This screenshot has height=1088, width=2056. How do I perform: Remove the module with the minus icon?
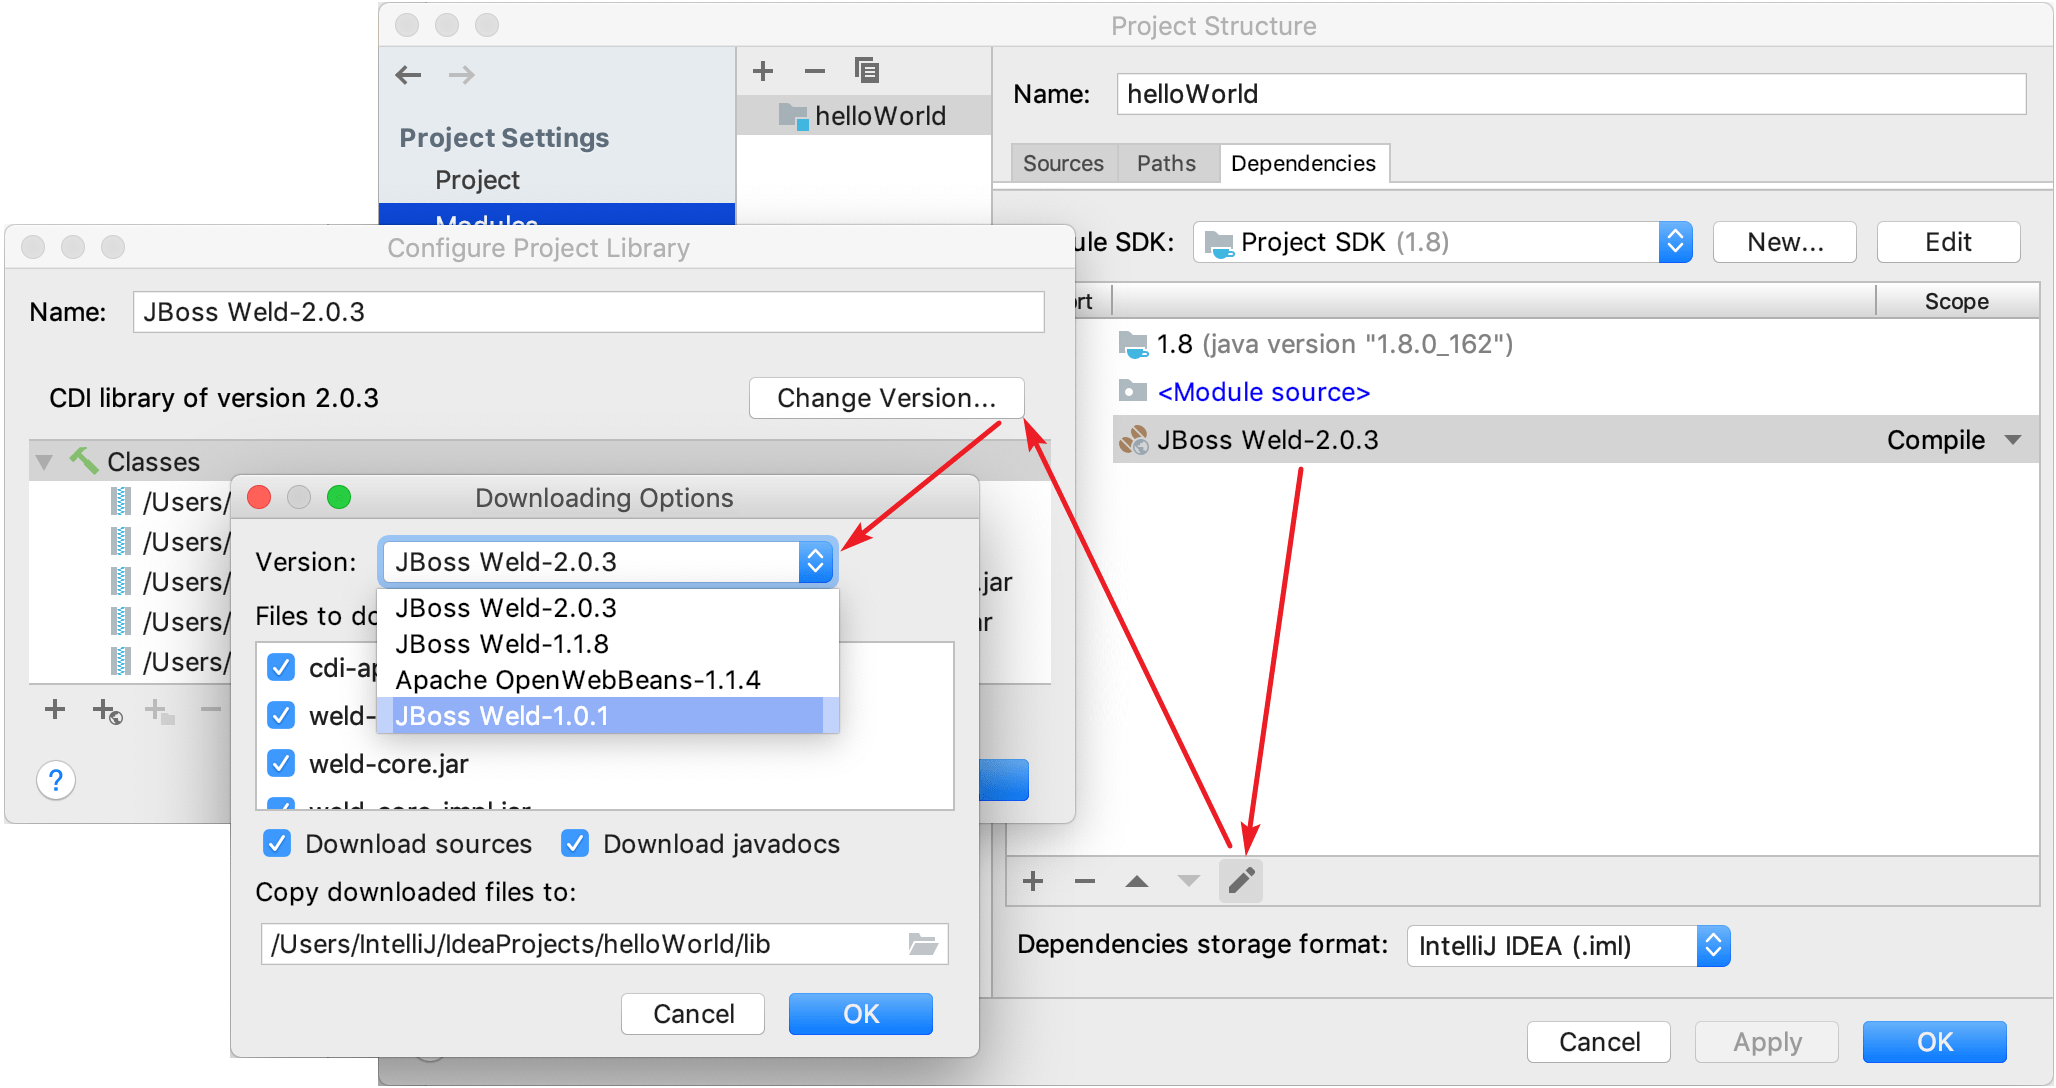tap(815, 71)
